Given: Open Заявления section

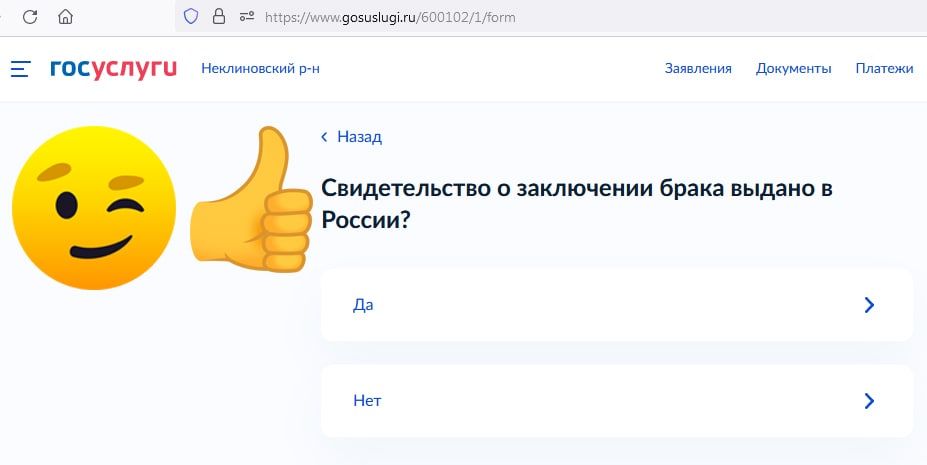Looking at the screenshot, I should pos(698,69).
